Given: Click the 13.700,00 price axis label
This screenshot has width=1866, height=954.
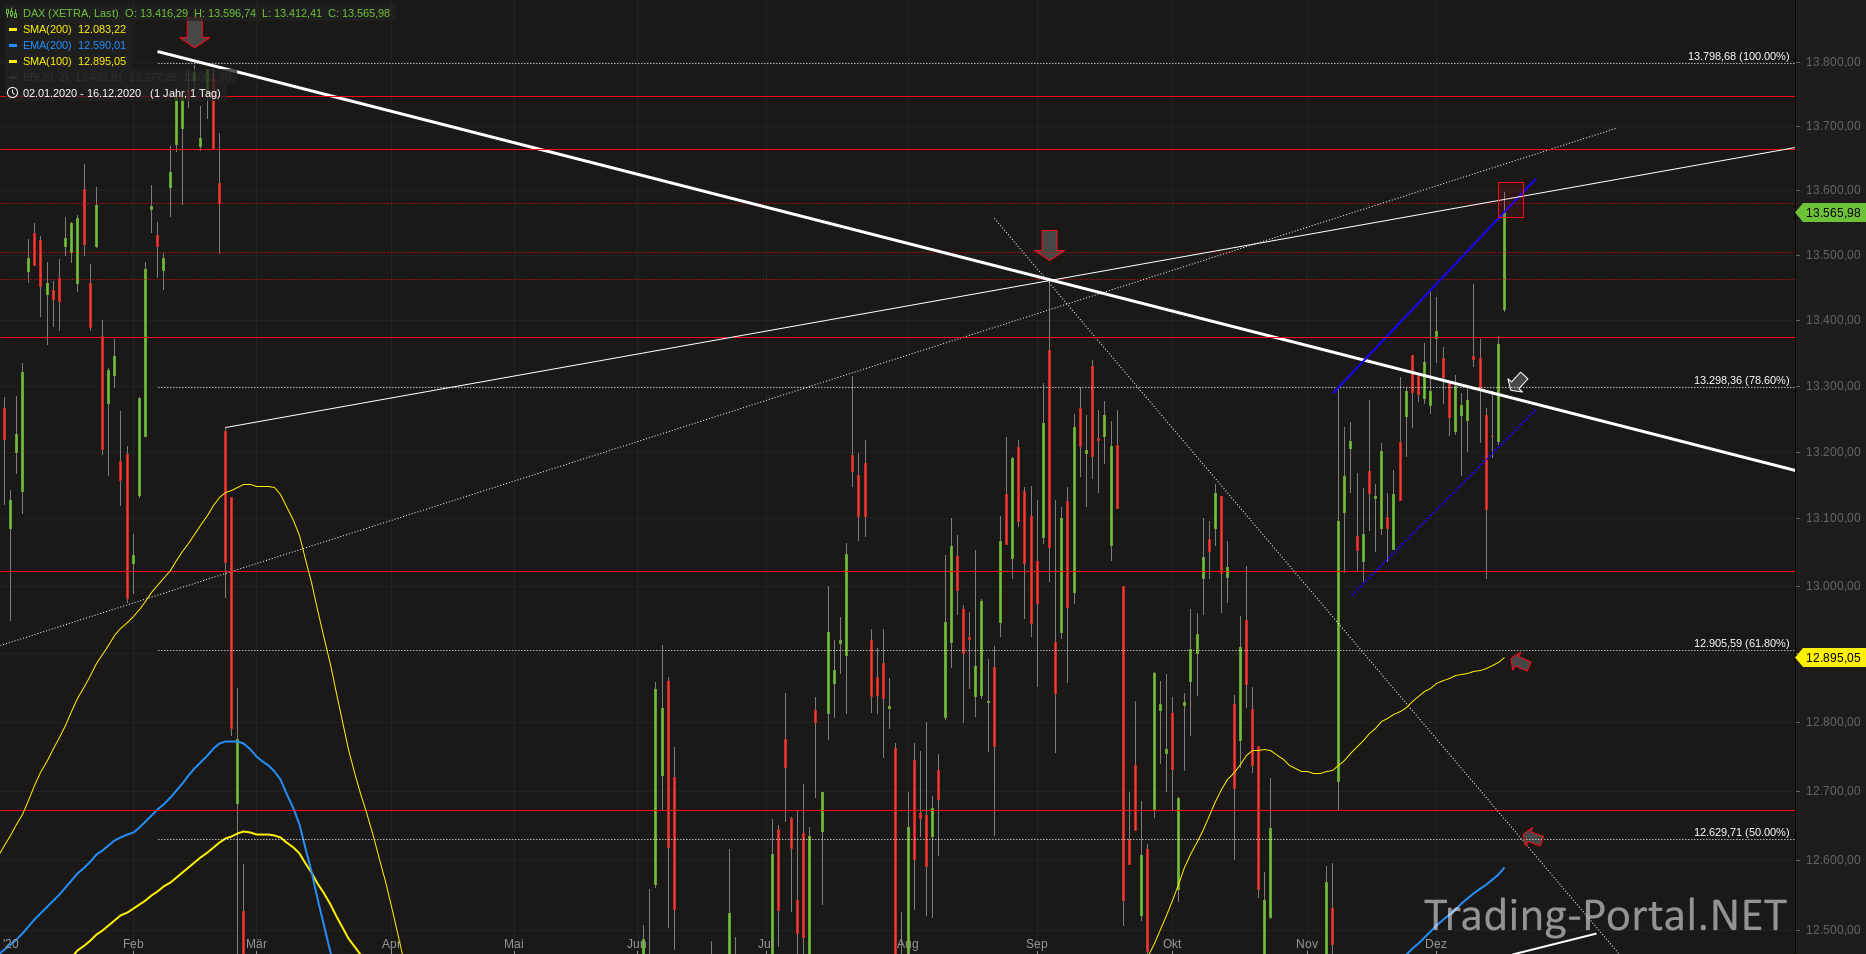Looking at the screenshot, I should [x=1833, y=126].
